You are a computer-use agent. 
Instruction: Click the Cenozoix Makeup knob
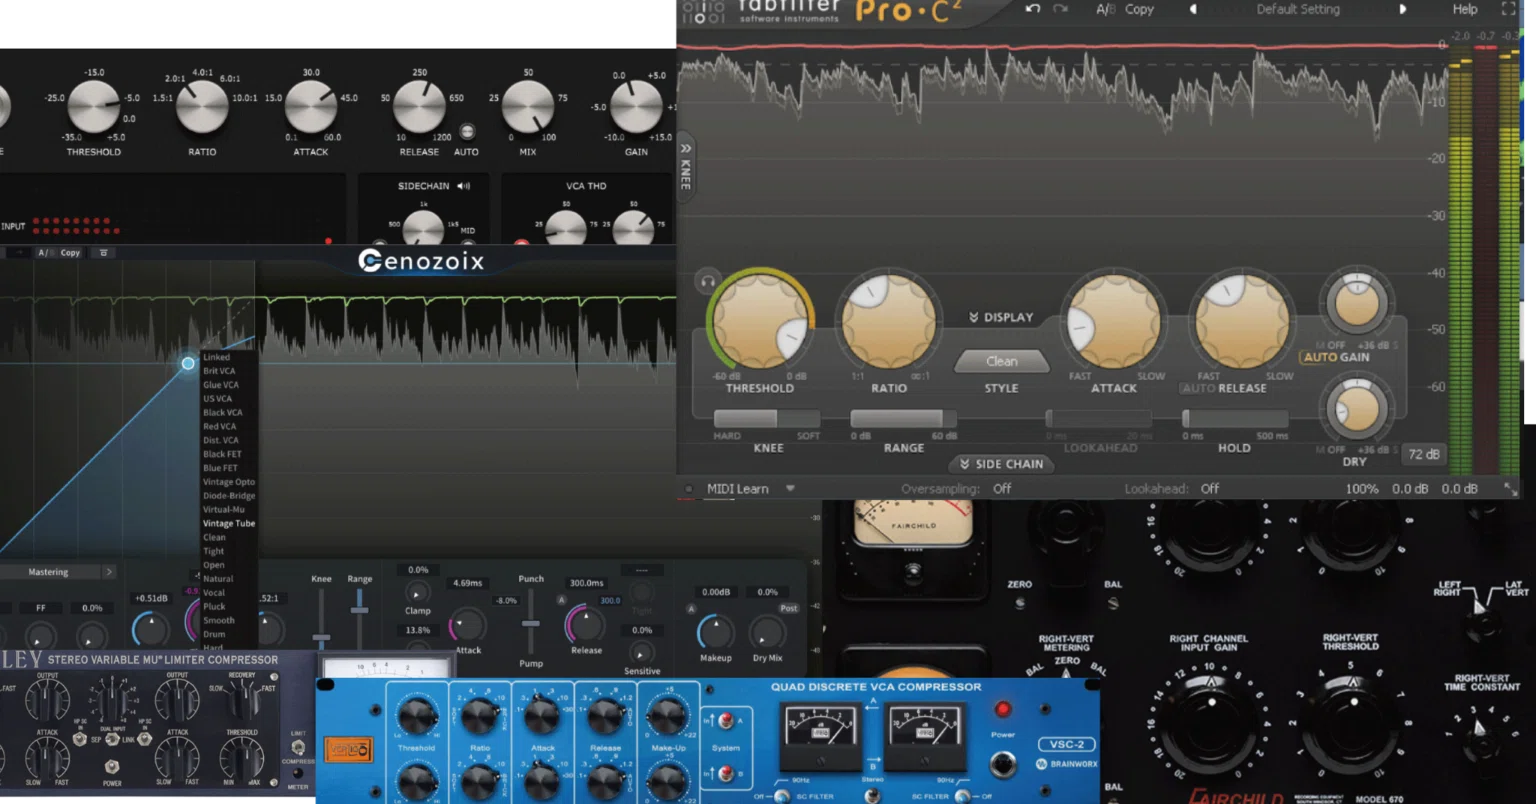point(715,632)
